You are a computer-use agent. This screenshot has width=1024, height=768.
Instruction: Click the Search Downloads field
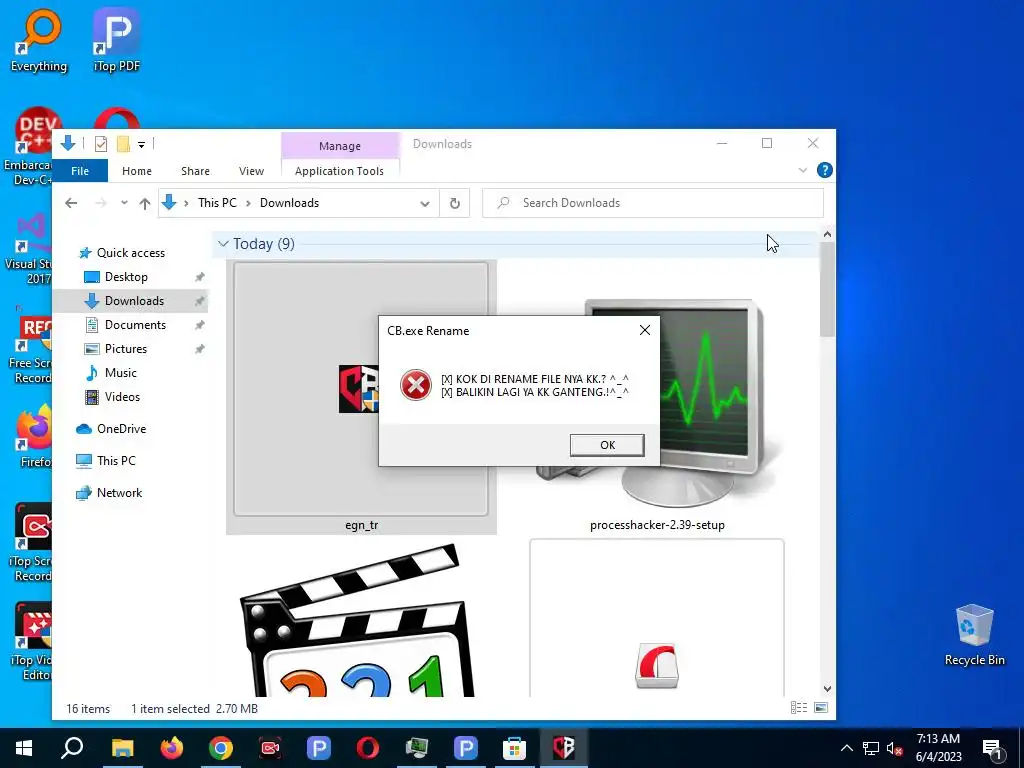click(652, 203)
